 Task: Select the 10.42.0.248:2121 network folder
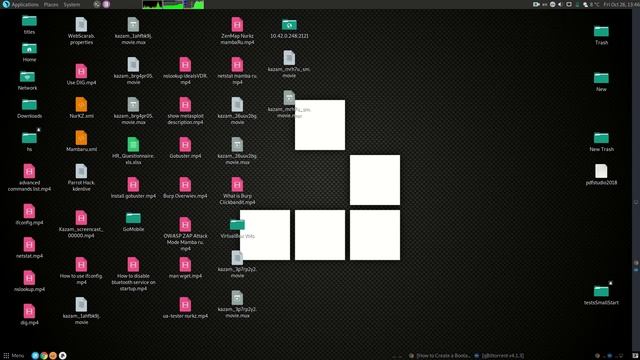[289, 29]
